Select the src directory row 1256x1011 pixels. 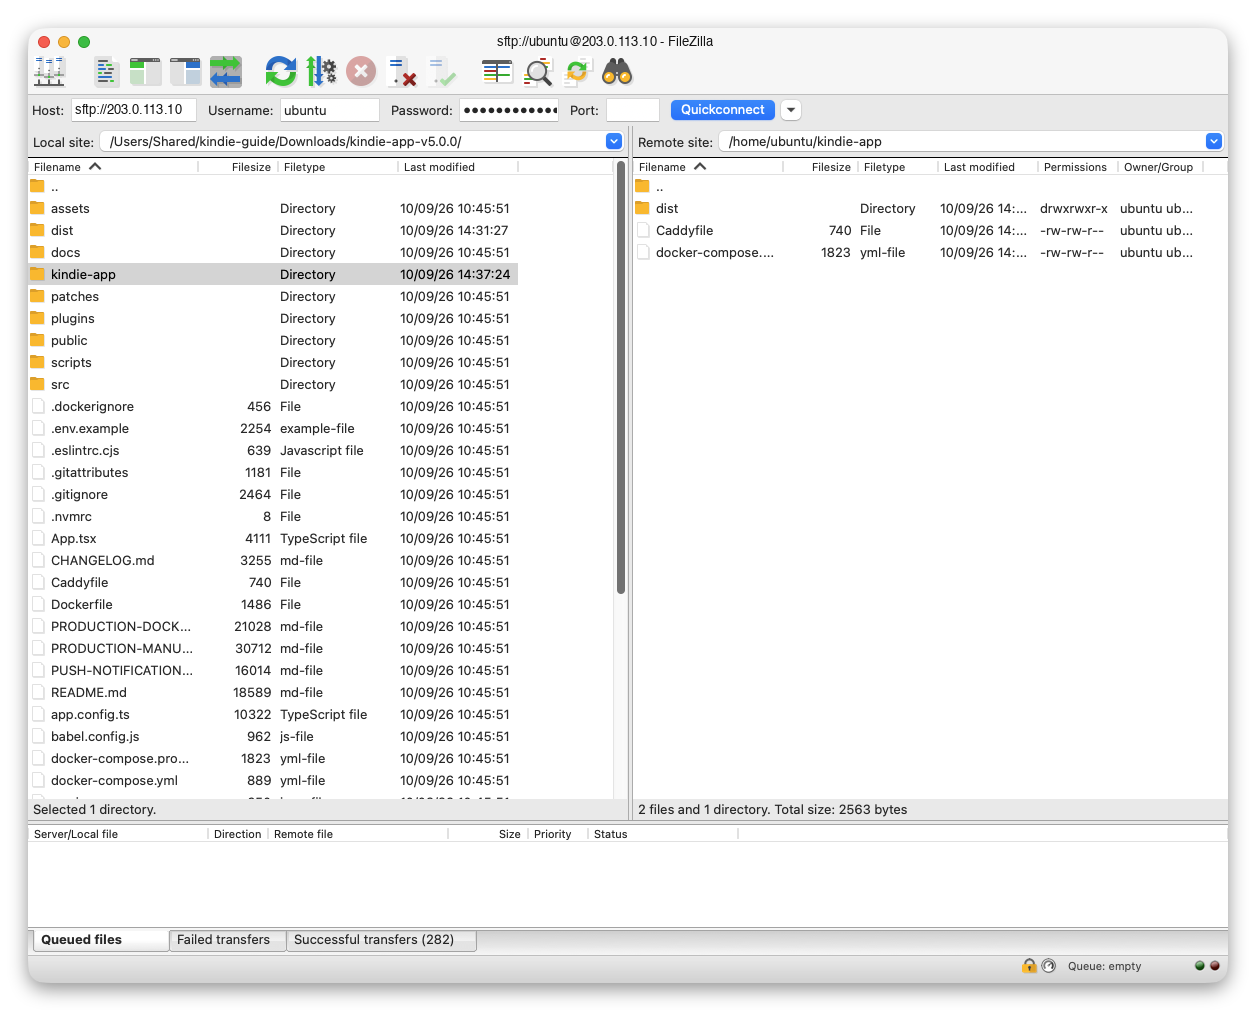pyautogui.click(x=273, y=384)
